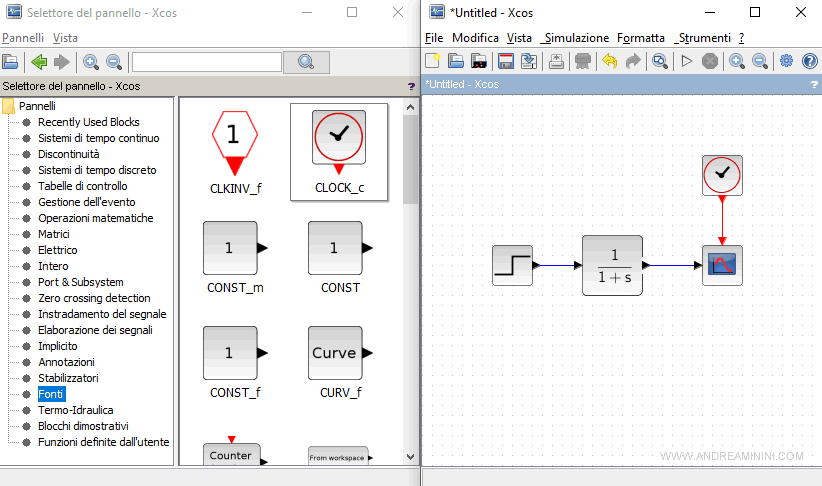822x486 pixels.
Task: Click the Stop simulation icon
Action: click(710, 61)
